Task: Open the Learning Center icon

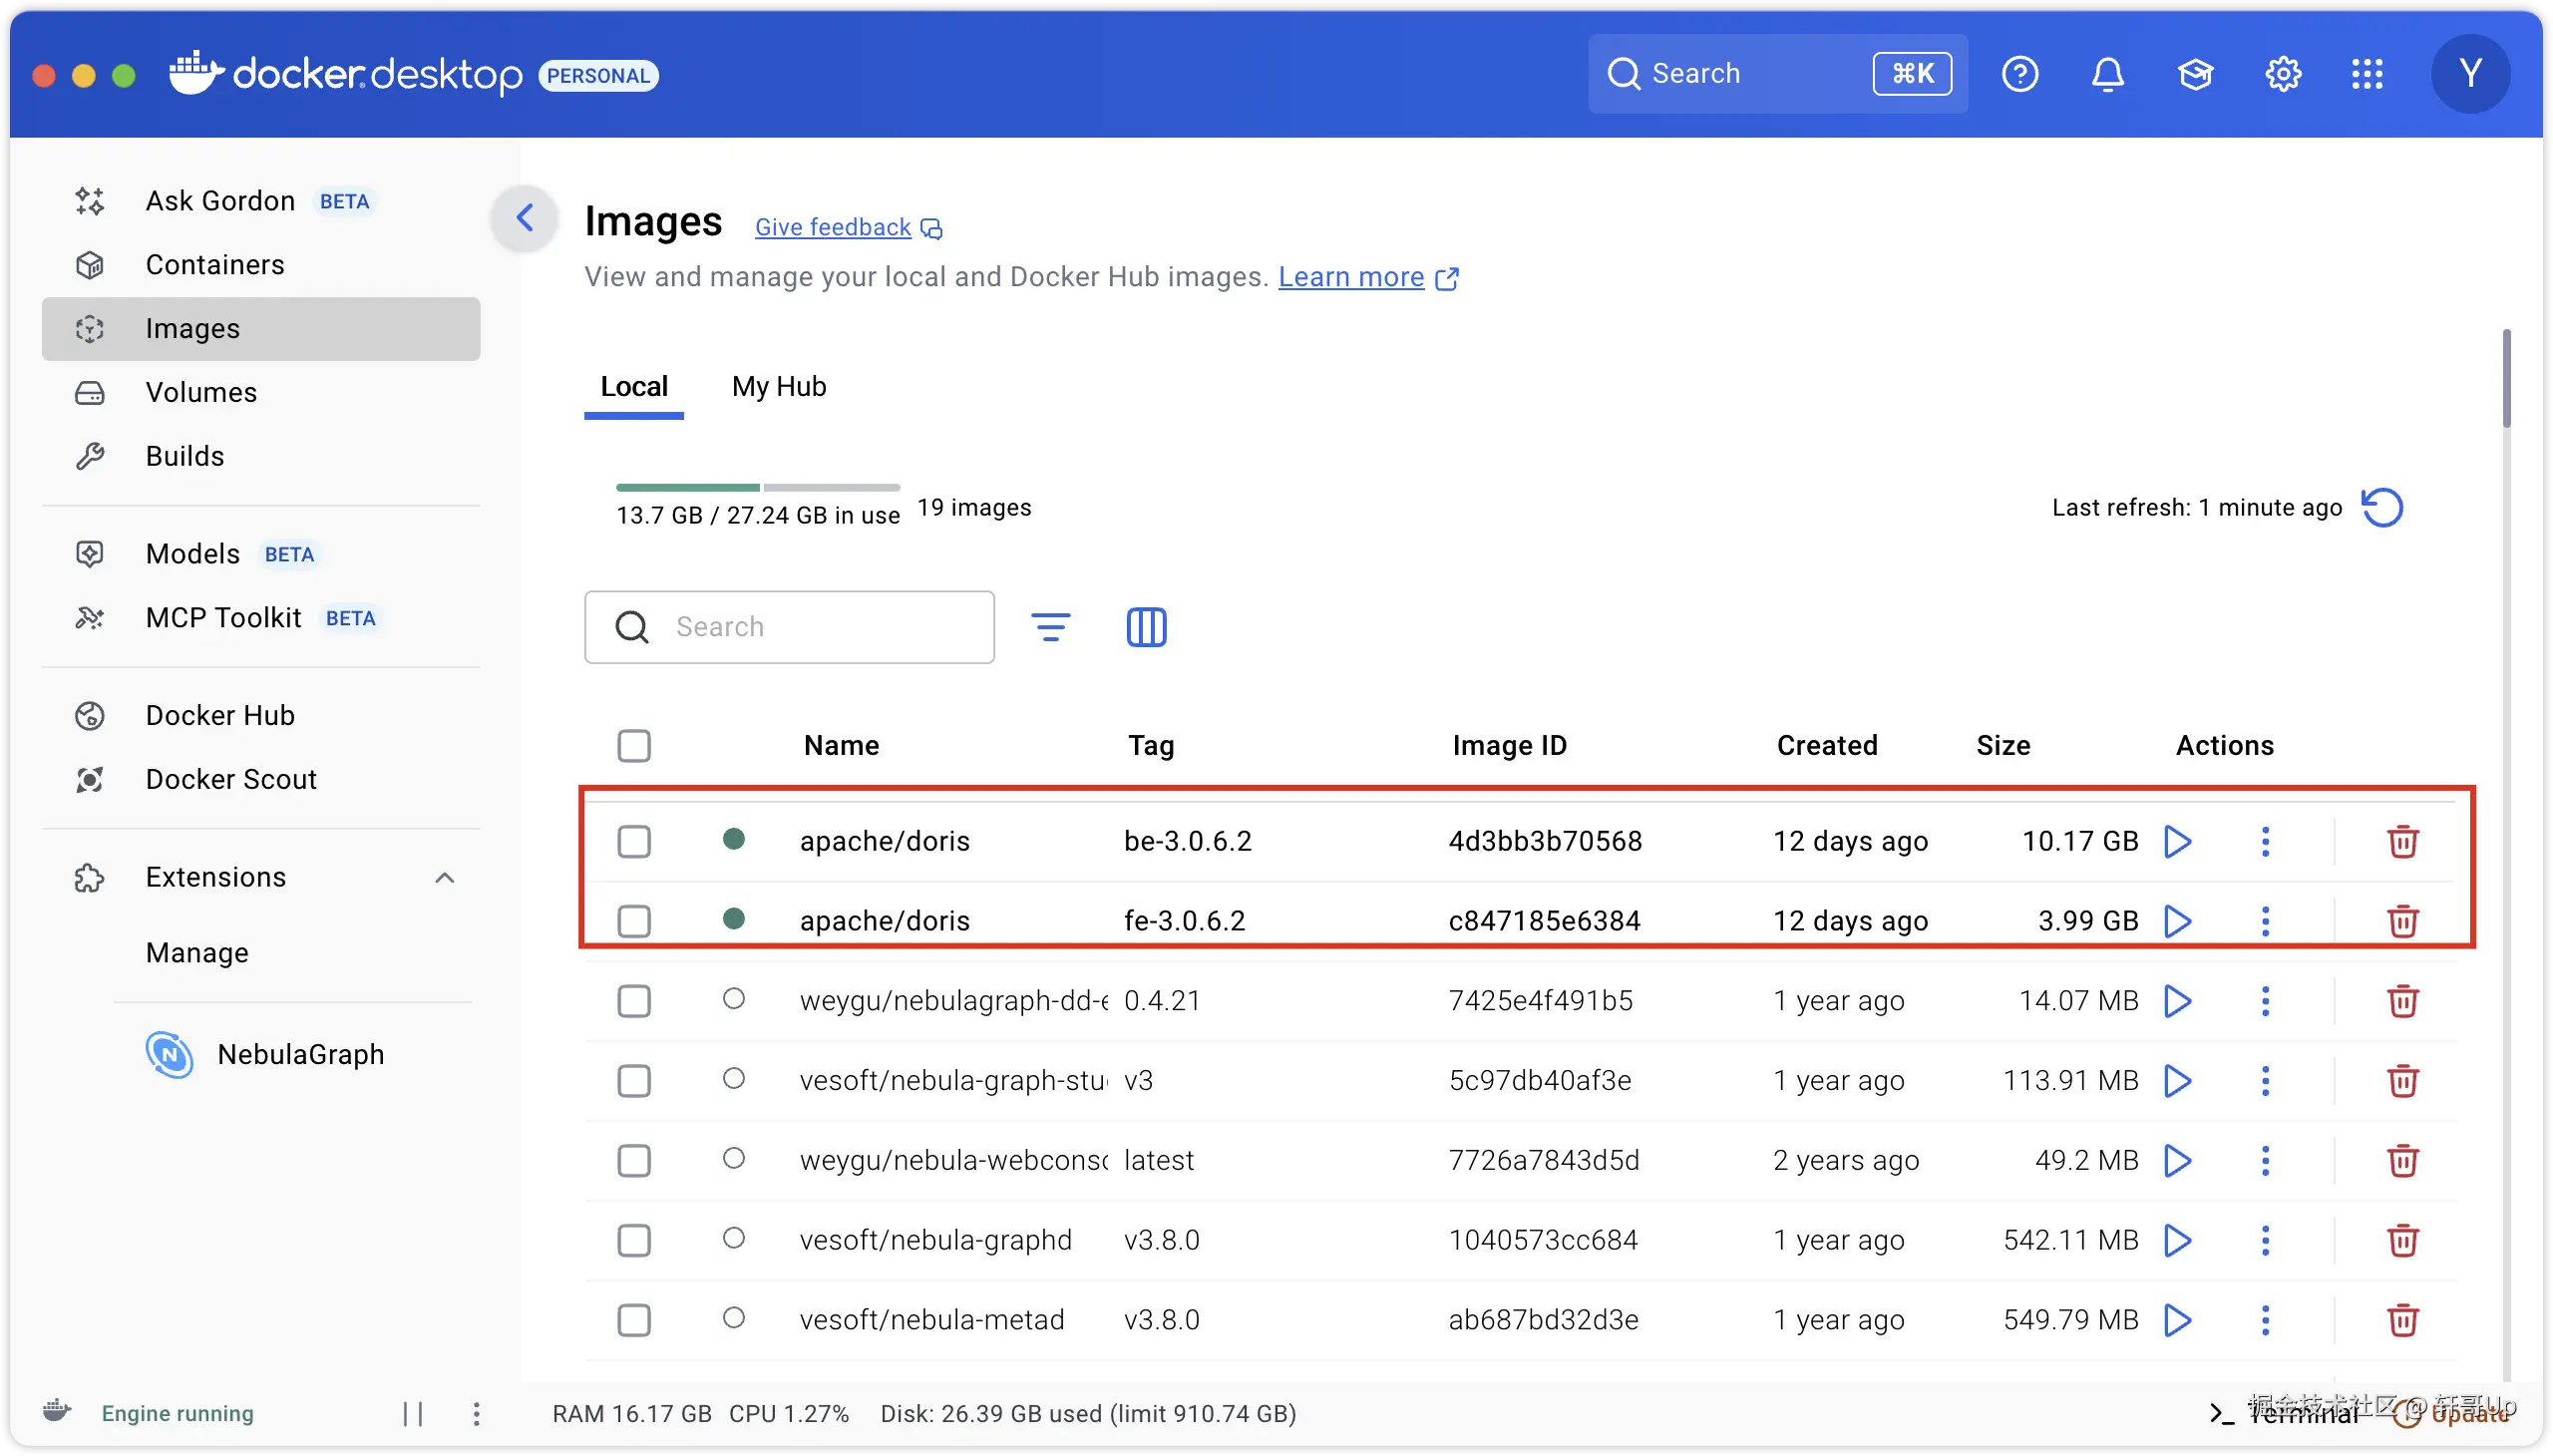Action: [x=2195, y=74]
